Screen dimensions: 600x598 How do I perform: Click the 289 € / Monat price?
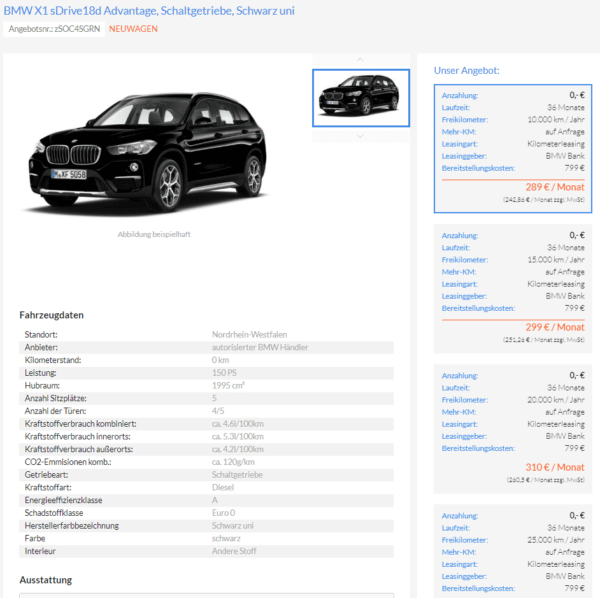555,187
